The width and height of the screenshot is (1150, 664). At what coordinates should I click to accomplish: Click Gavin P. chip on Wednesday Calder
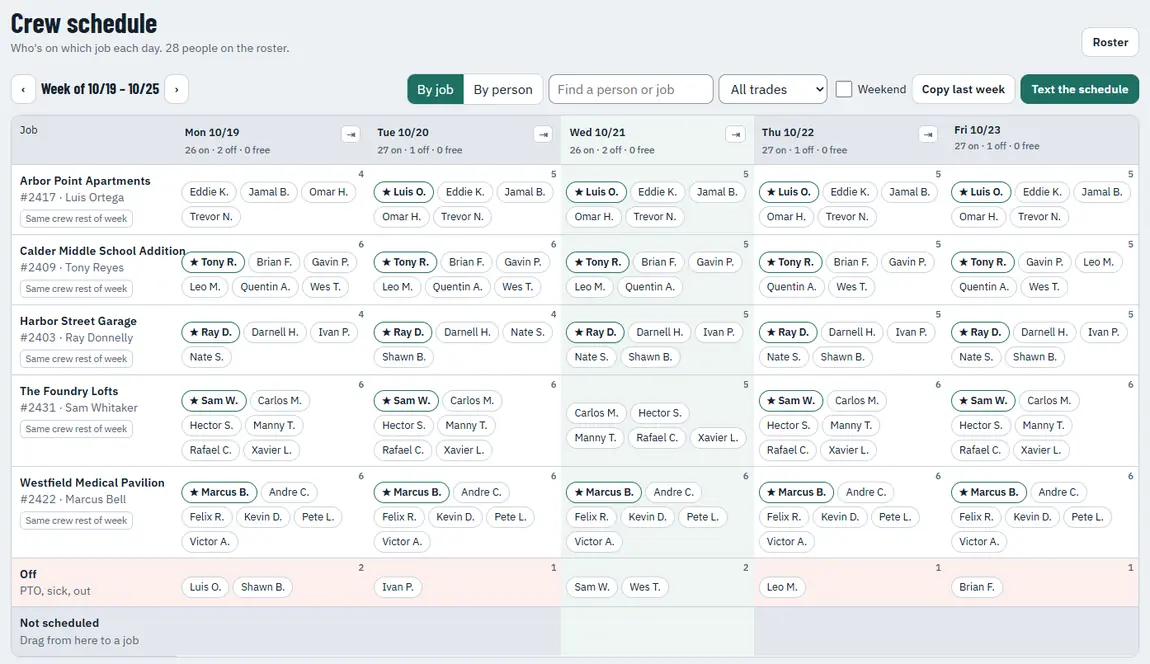715,263
